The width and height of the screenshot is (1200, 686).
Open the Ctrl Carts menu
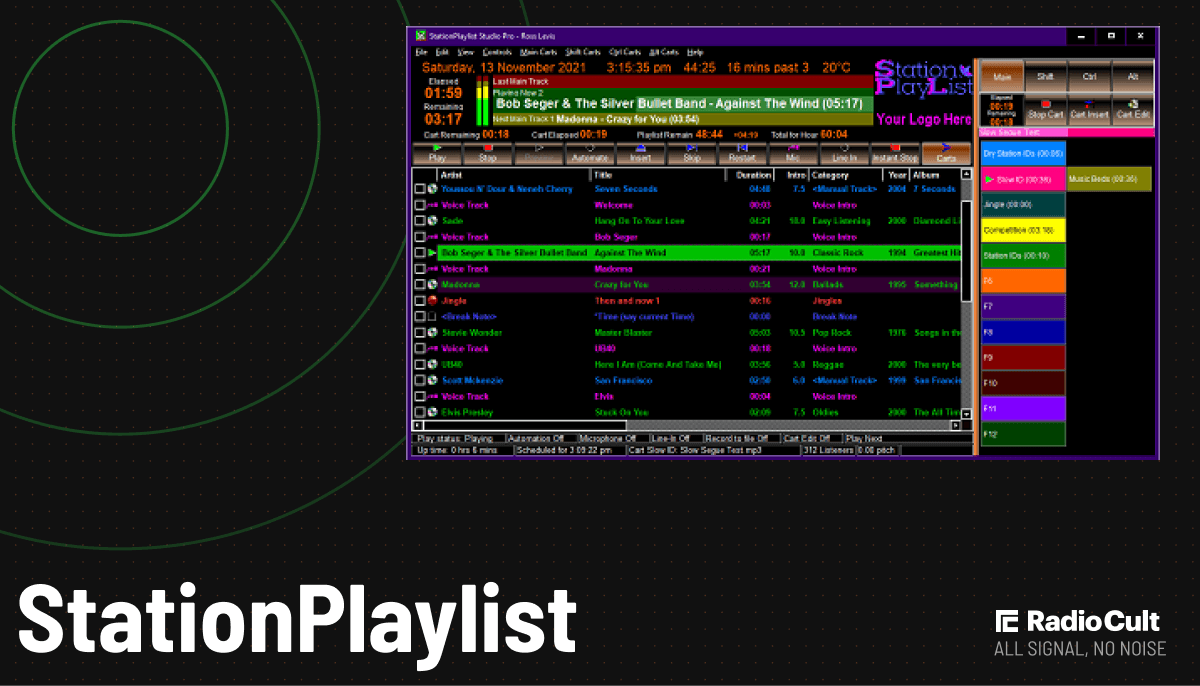[626, 52]
